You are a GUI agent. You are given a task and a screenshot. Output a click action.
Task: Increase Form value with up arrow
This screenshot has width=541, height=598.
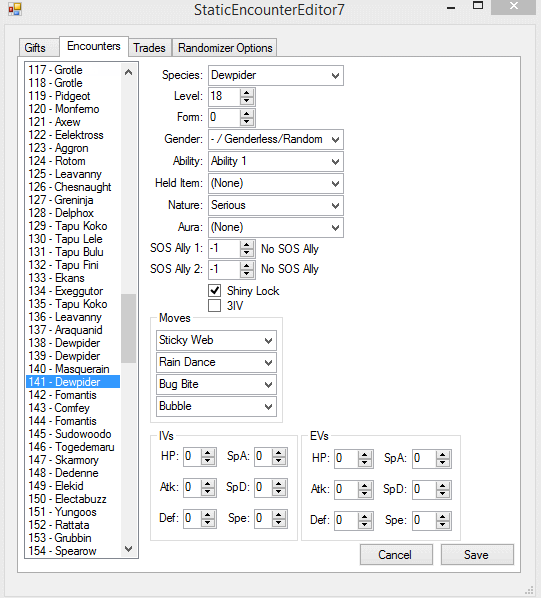coord(247,114)
